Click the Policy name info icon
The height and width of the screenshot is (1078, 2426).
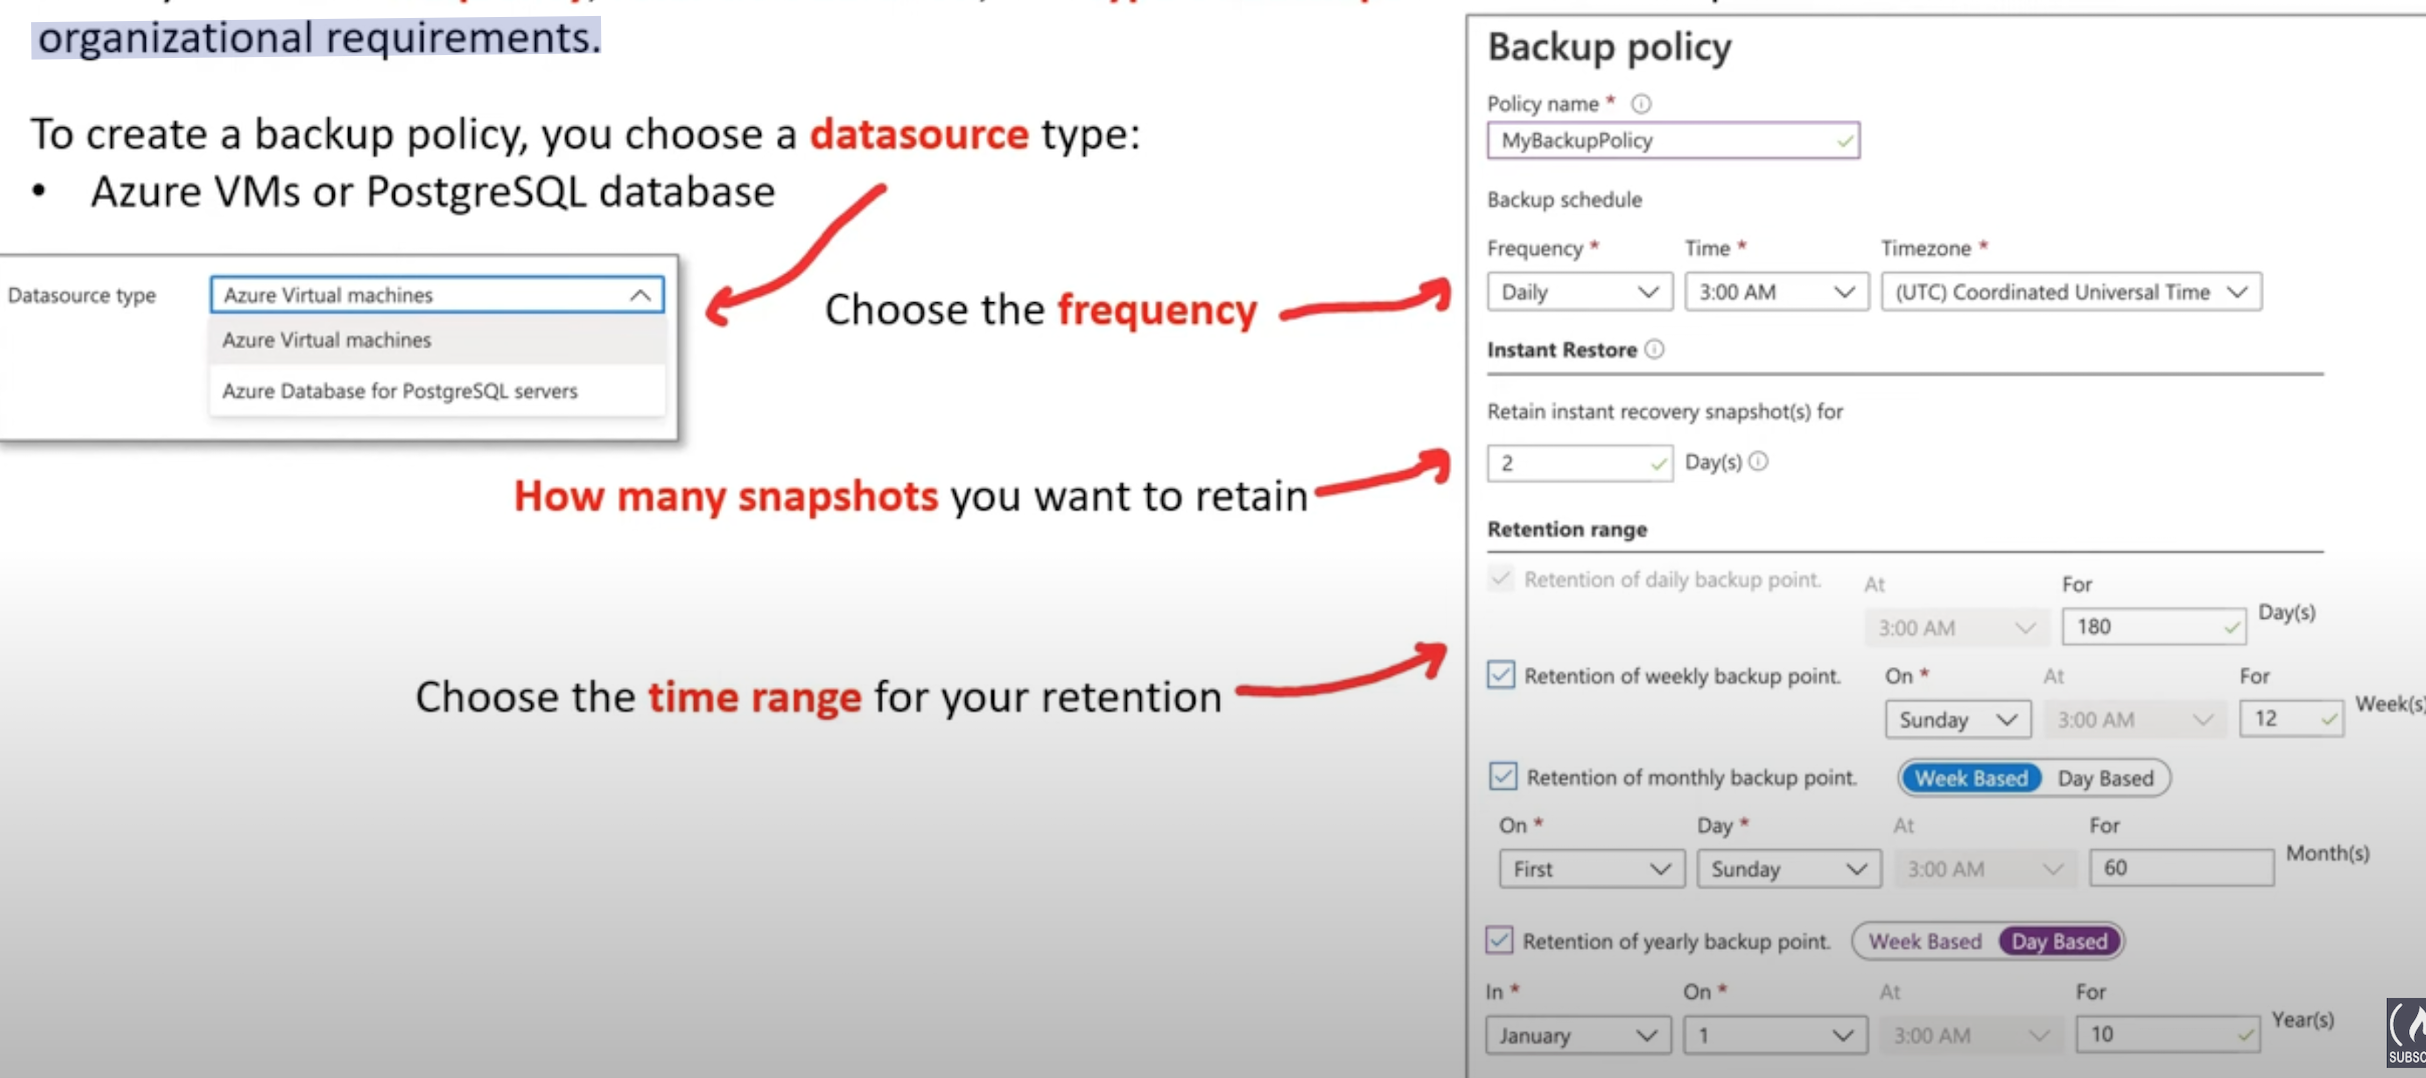[1641, 103]
